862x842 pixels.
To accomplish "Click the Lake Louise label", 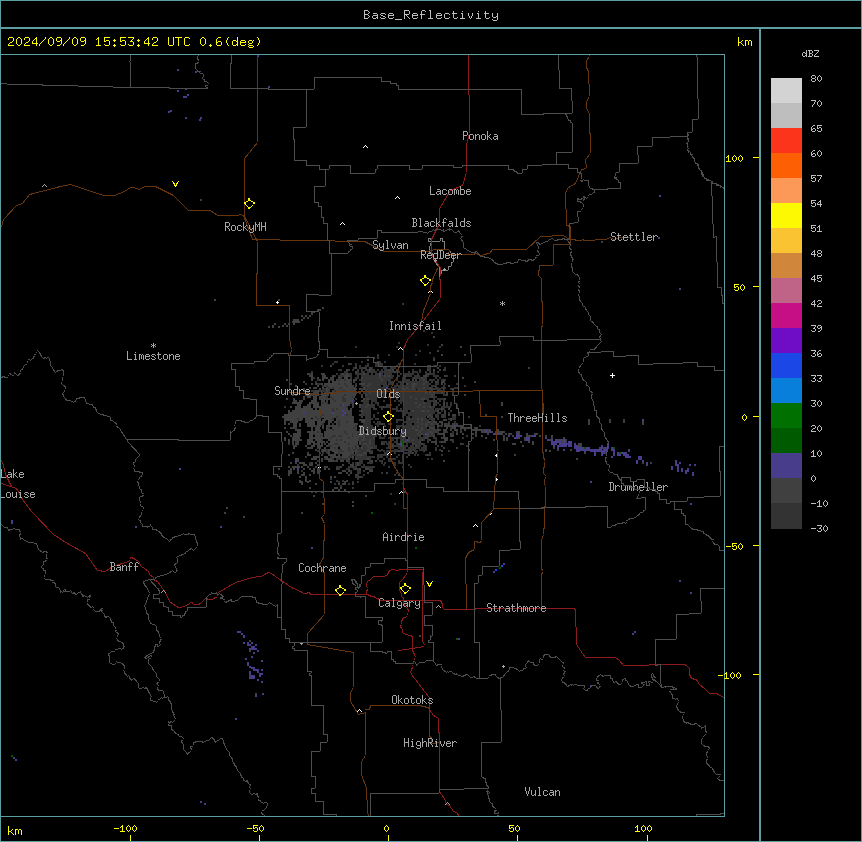I will 18,484.
